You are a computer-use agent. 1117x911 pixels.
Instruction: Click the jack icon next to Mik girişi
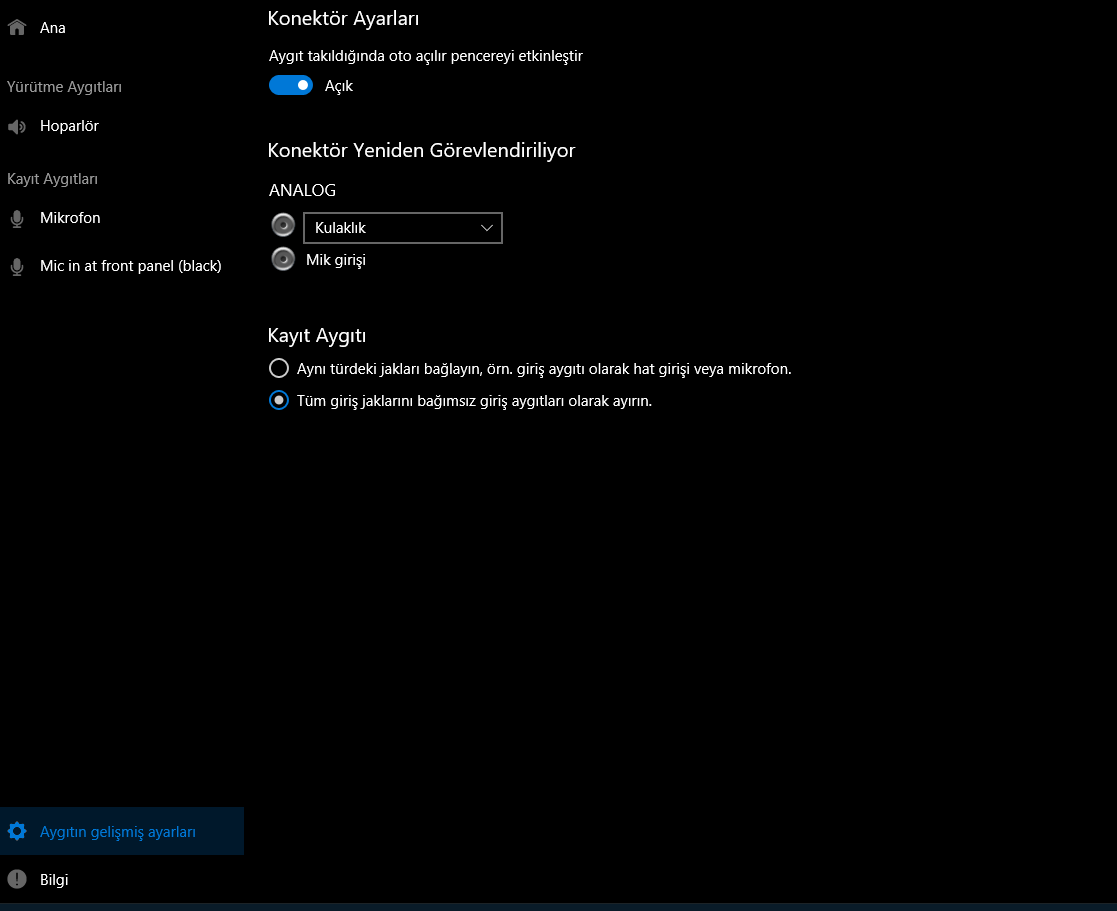[x=283, y=259]
